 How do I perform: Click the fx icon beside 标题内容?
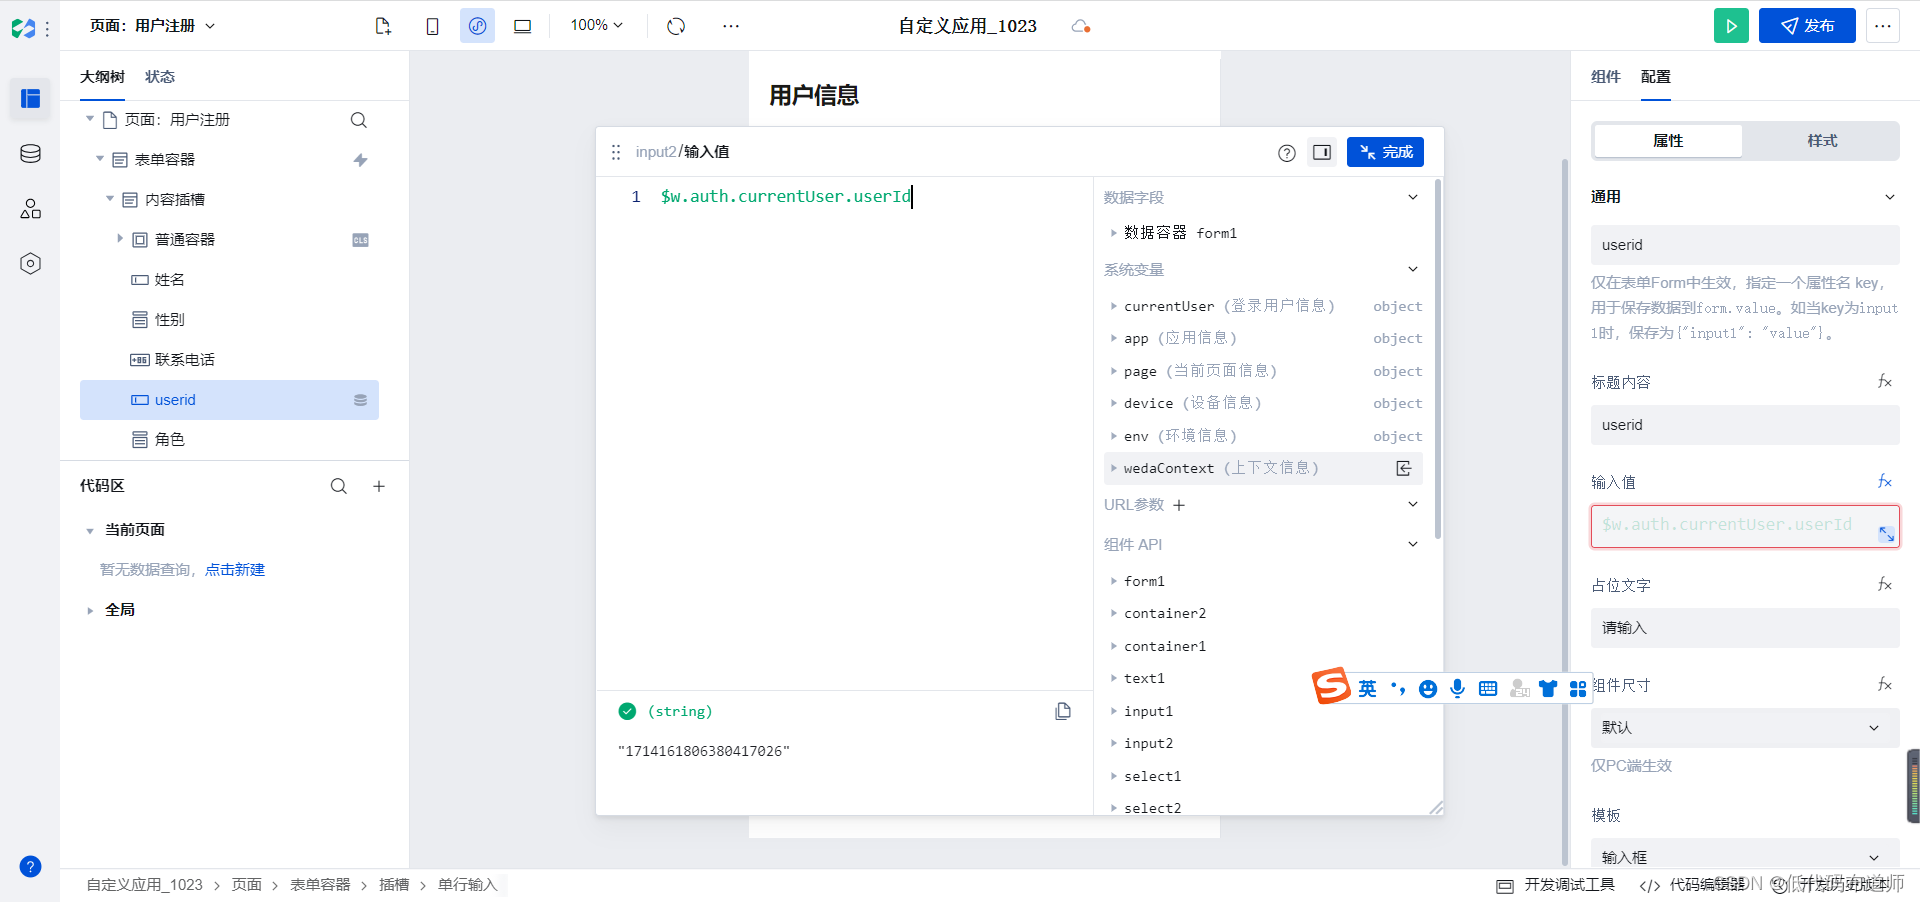(x=1884, y=382)
